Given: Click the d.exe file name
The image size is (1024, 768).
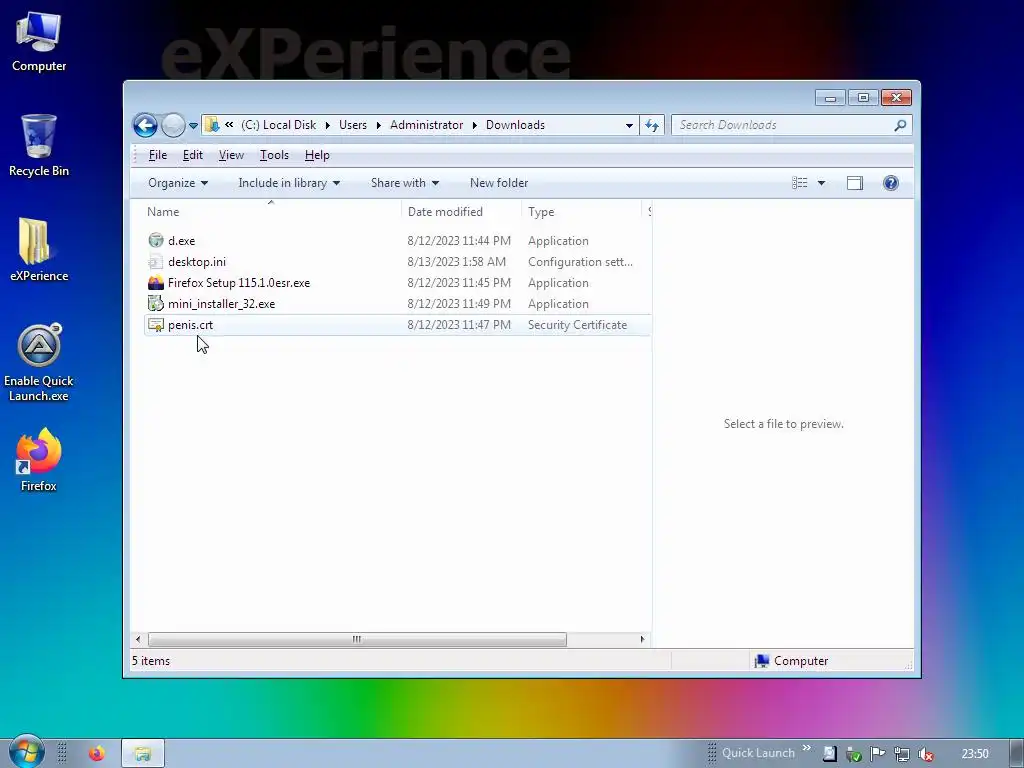Looking at the screenshot, I should pyautogui.click(x=182, y=241).
